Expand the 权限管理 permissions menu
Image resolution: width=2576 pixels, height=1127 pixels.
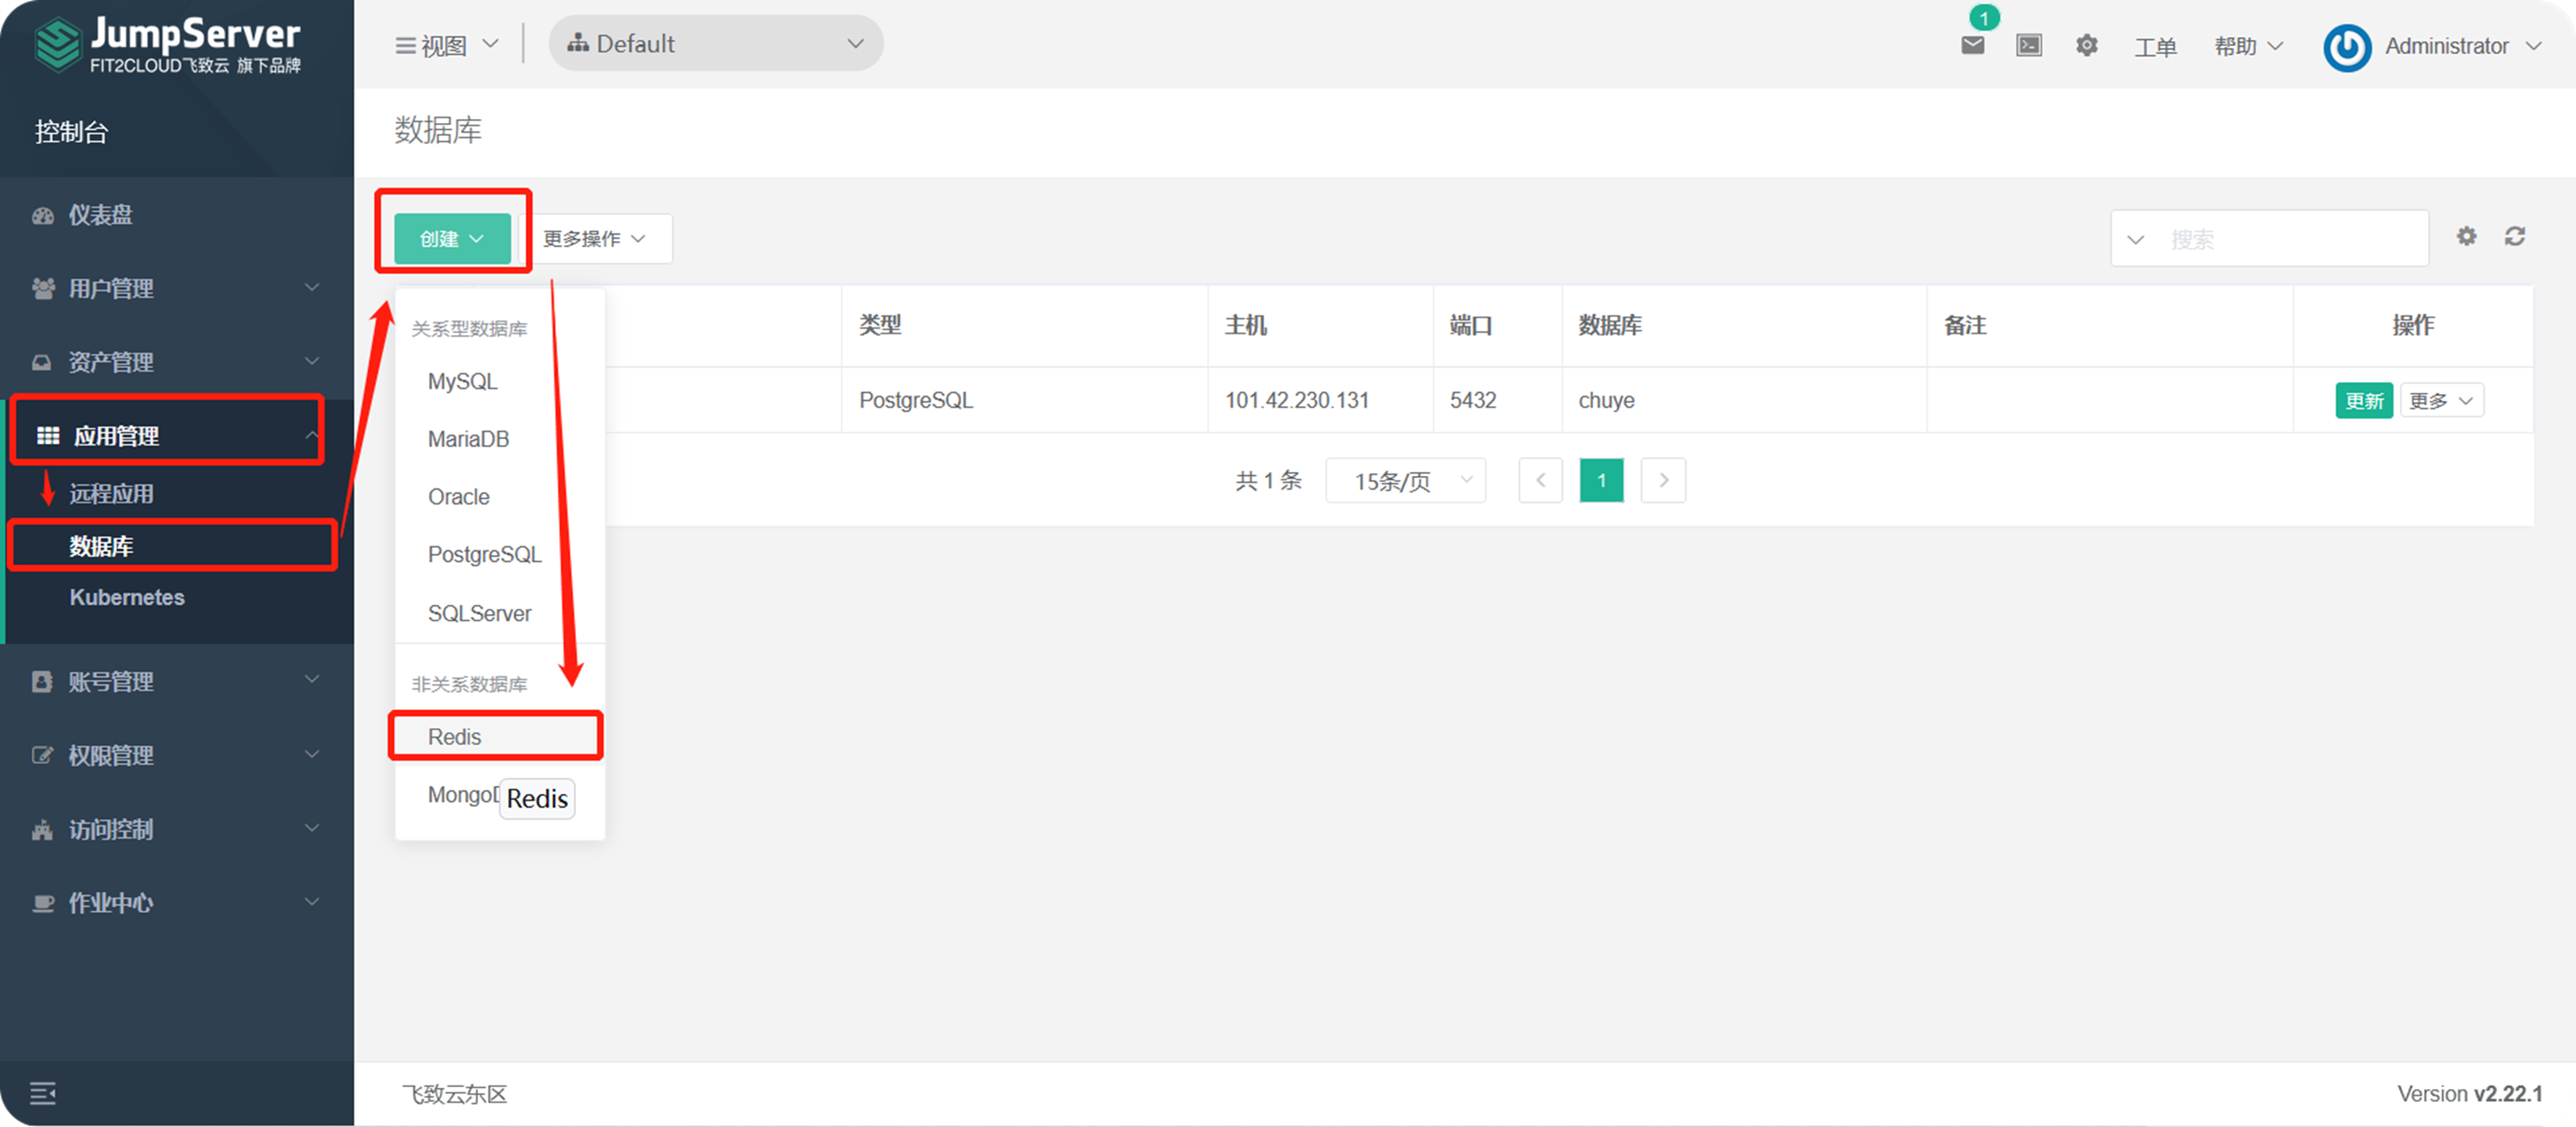click(x=110, y=755)
